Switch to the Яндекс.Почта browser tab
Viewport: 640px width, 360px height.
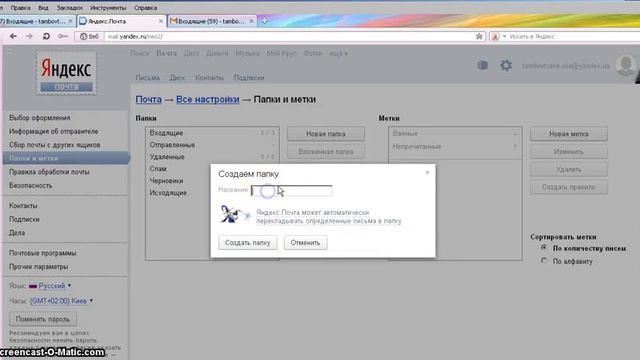click(x=121, y=21)
